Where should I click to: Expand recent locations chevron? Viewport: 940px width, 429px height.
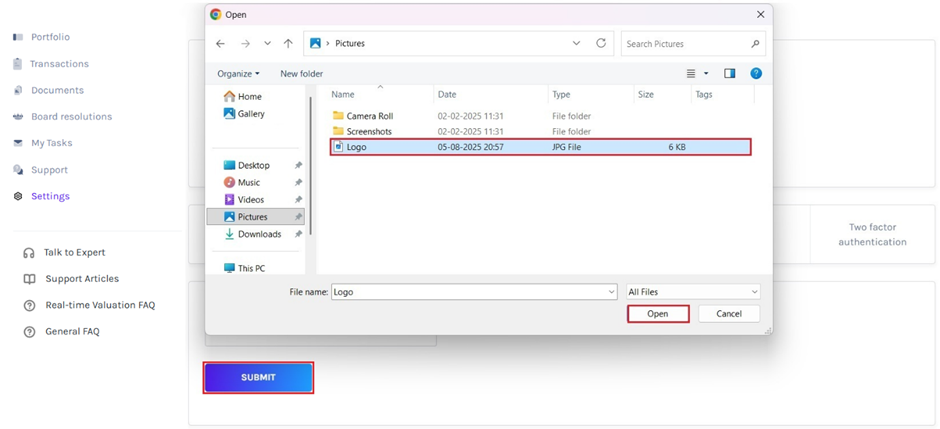coord(267,44)
